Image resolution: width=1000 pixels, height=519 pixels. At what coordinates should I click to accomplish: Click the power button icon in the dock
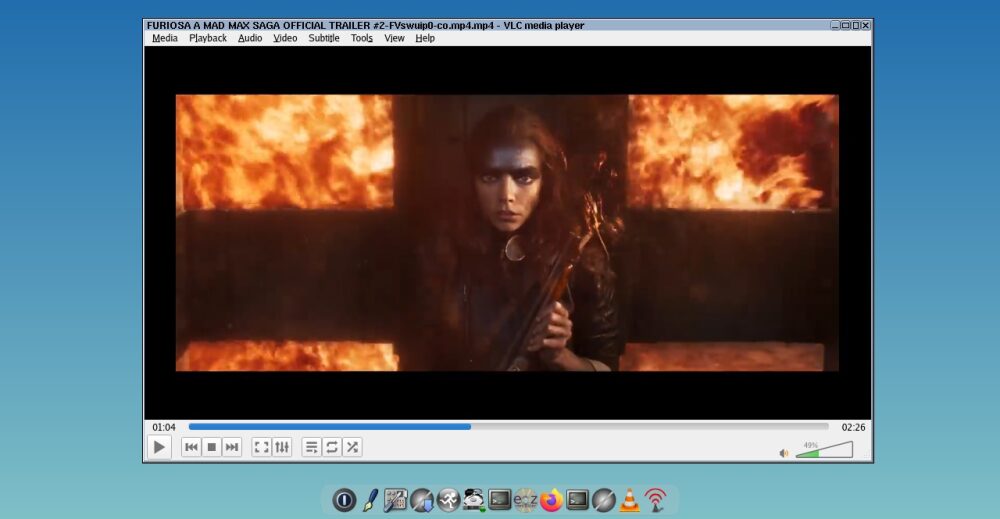(x=344, y=500)
